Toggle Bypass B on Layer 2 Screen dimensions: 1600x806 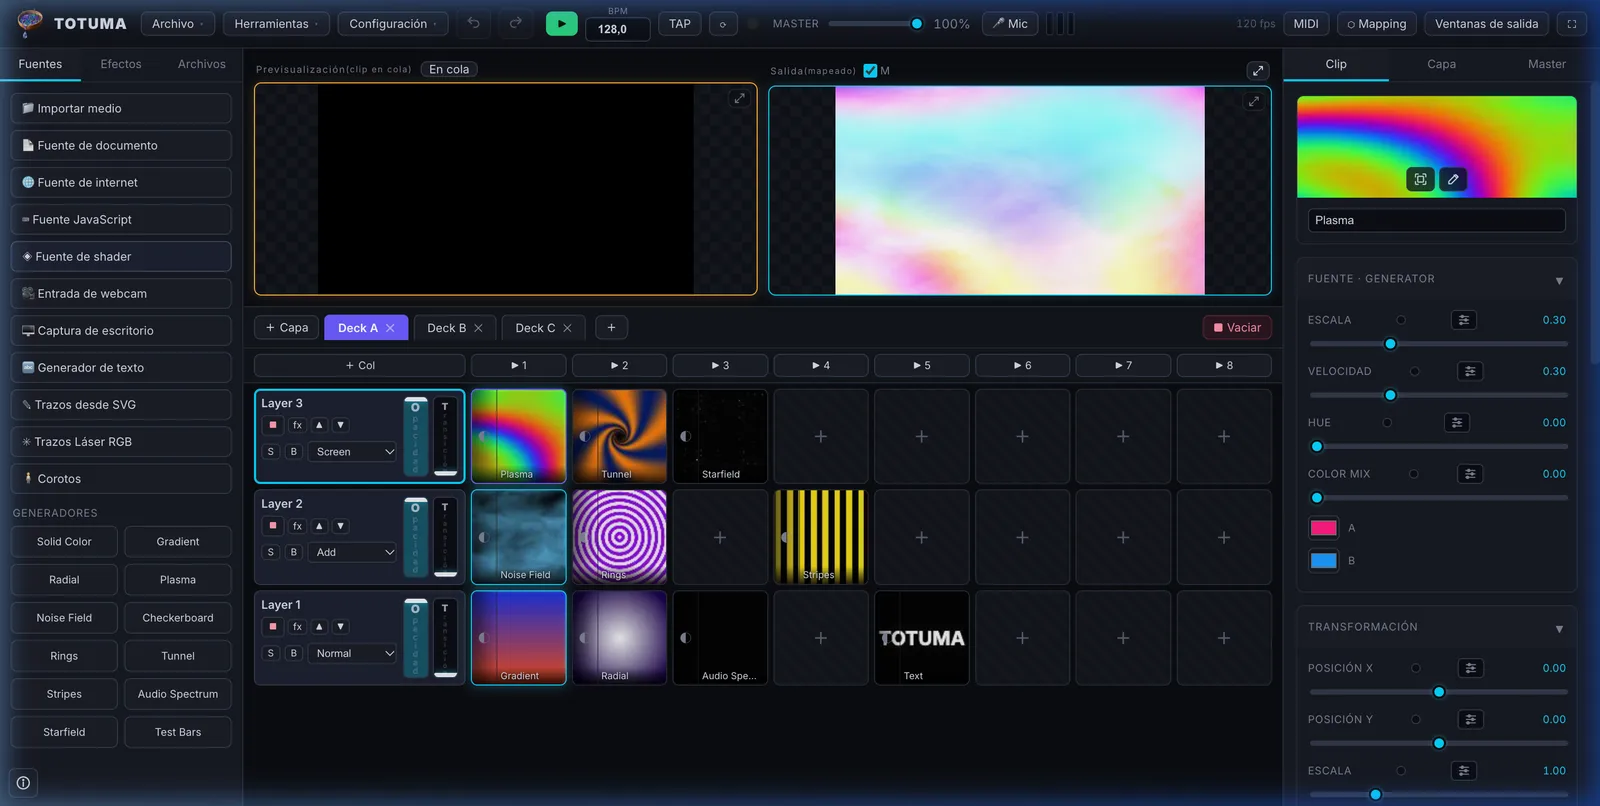pyautogui.click(x=294, y=552)
